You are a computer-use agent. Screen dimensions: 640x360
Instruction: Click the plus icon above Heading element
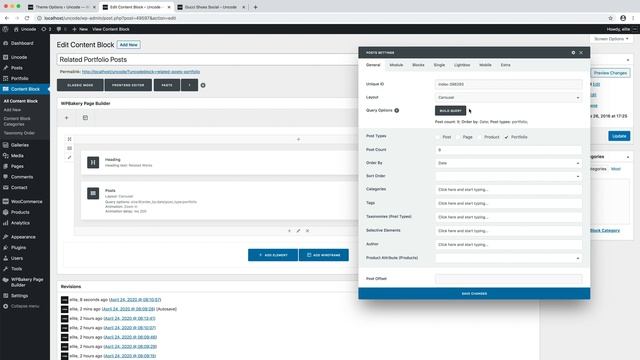pyautogui.click(x=298, y=139)
